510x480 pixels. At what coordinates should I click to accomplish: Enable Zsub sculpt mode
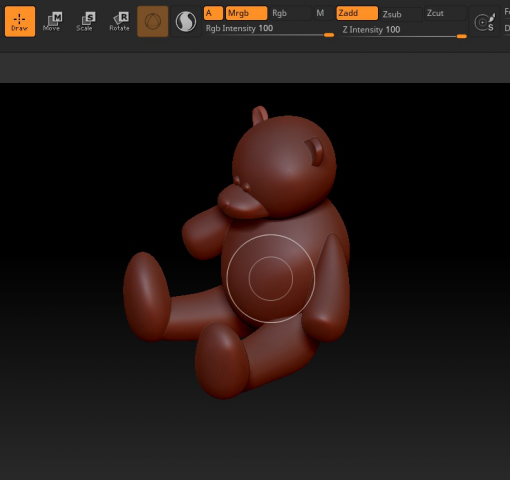[401, 14]
